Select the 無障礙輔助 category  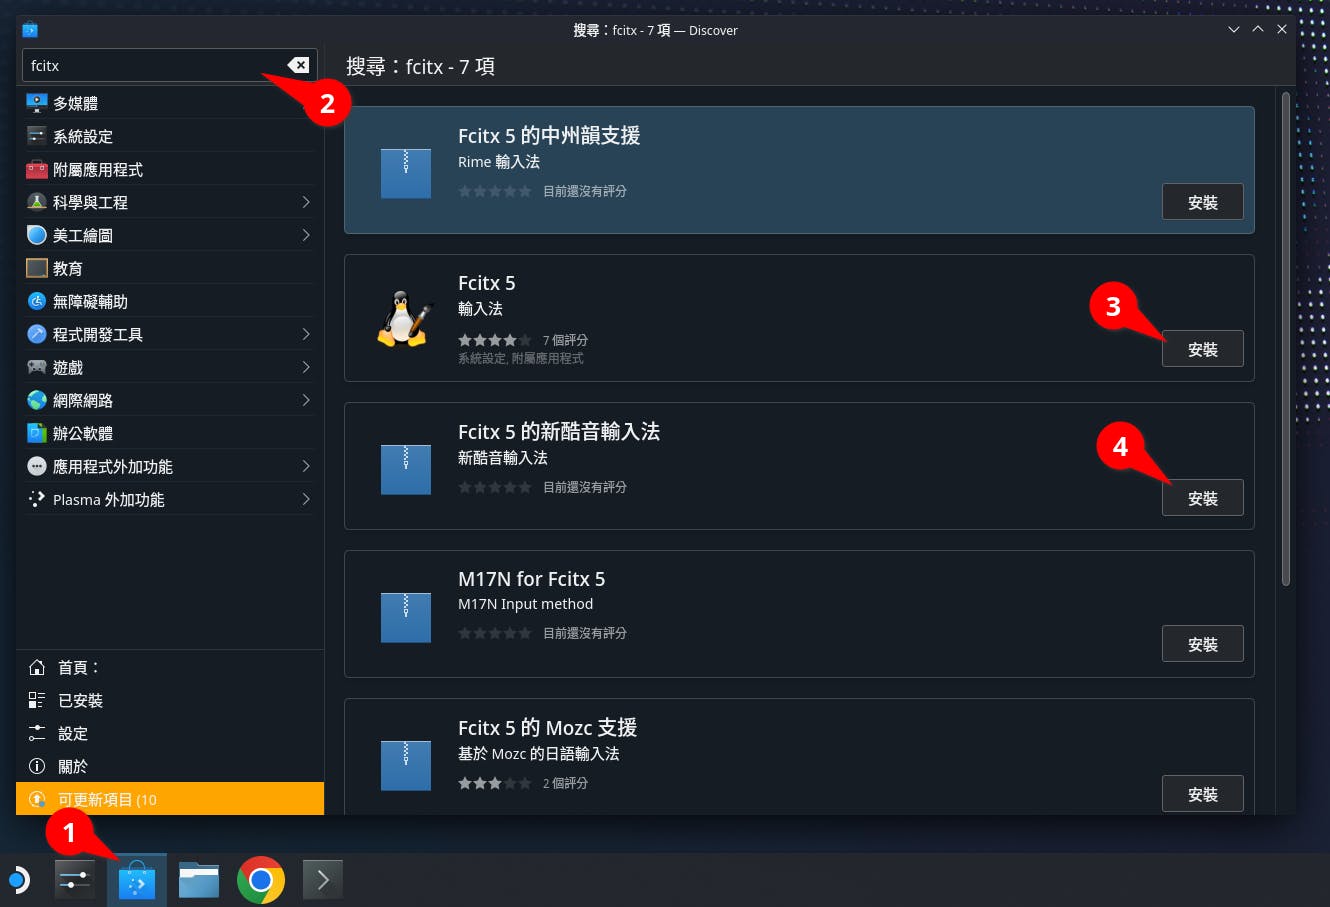(x=168, y=301)
